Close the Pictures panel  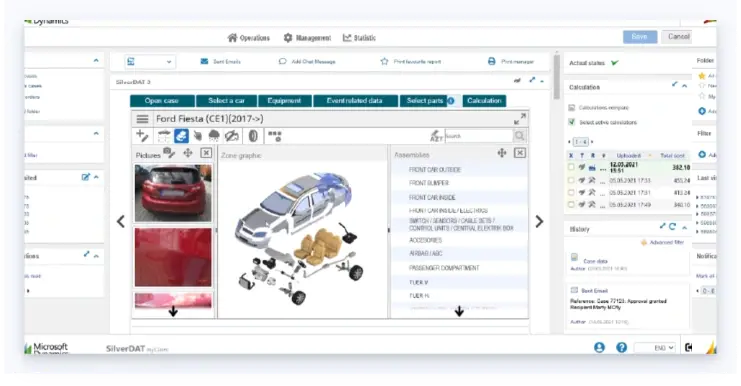click(206, 153)
